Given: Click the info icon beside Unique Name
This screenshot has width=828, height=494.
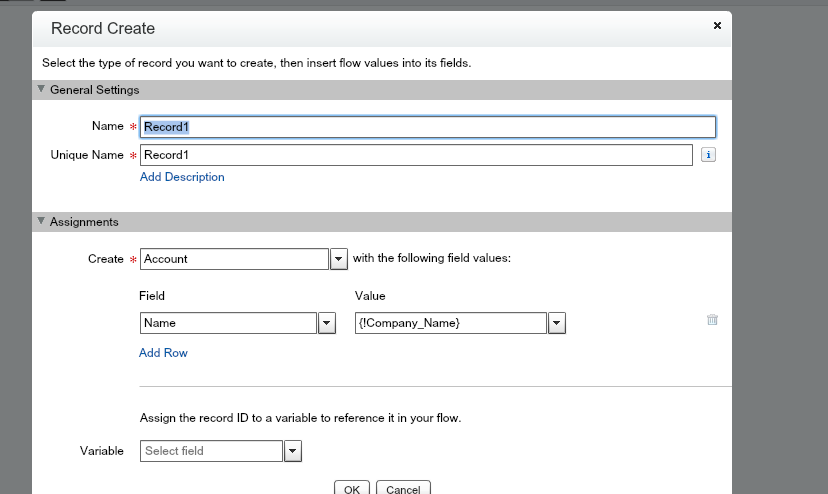Looking at the screenshot, I should pyautogui.click(x=708, y=155).
